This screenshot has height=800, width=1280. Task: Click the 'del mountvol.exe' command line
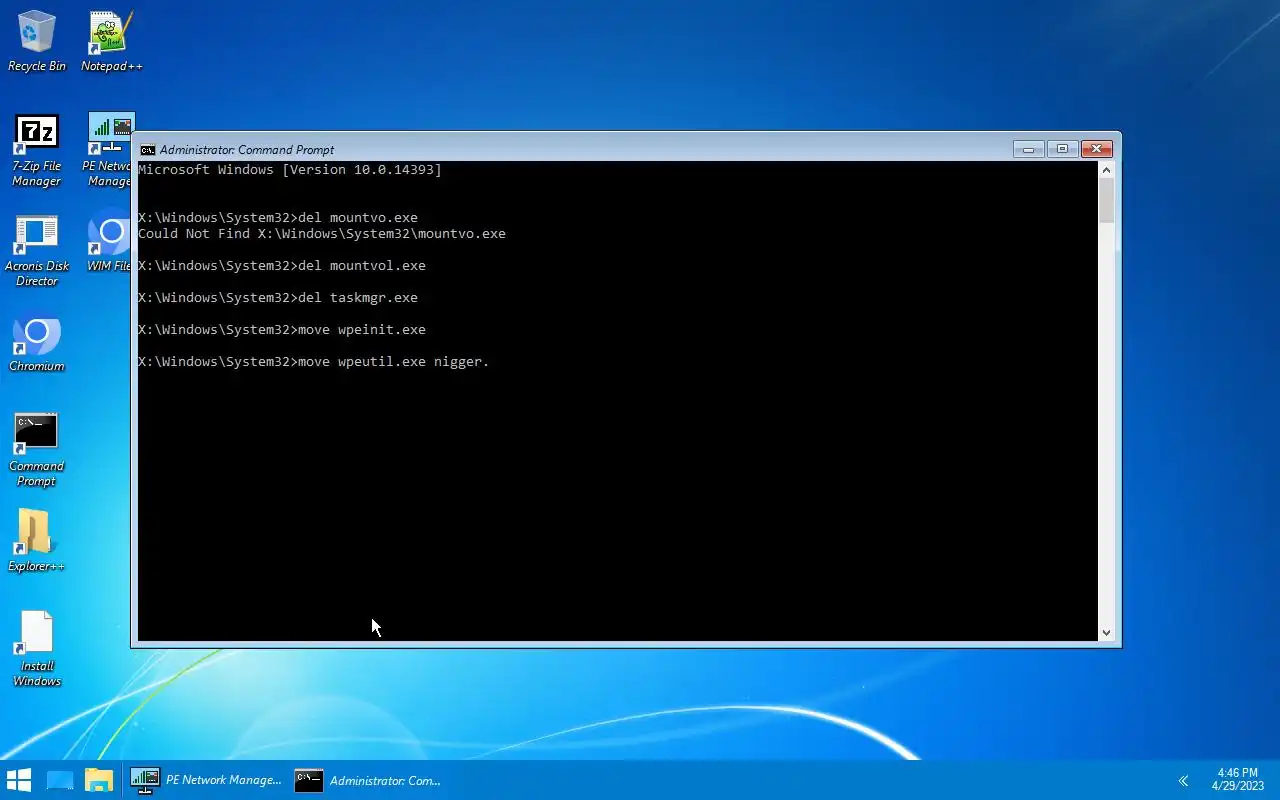282,266
